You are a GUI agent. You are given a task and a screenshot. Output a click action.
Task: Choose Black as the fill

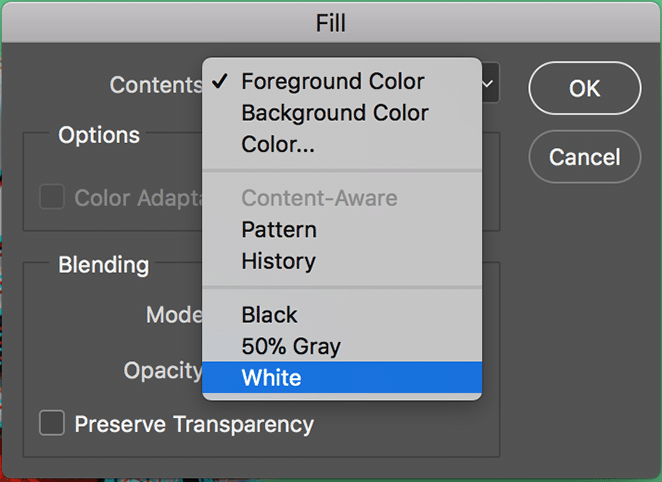(x=270, y=316)
